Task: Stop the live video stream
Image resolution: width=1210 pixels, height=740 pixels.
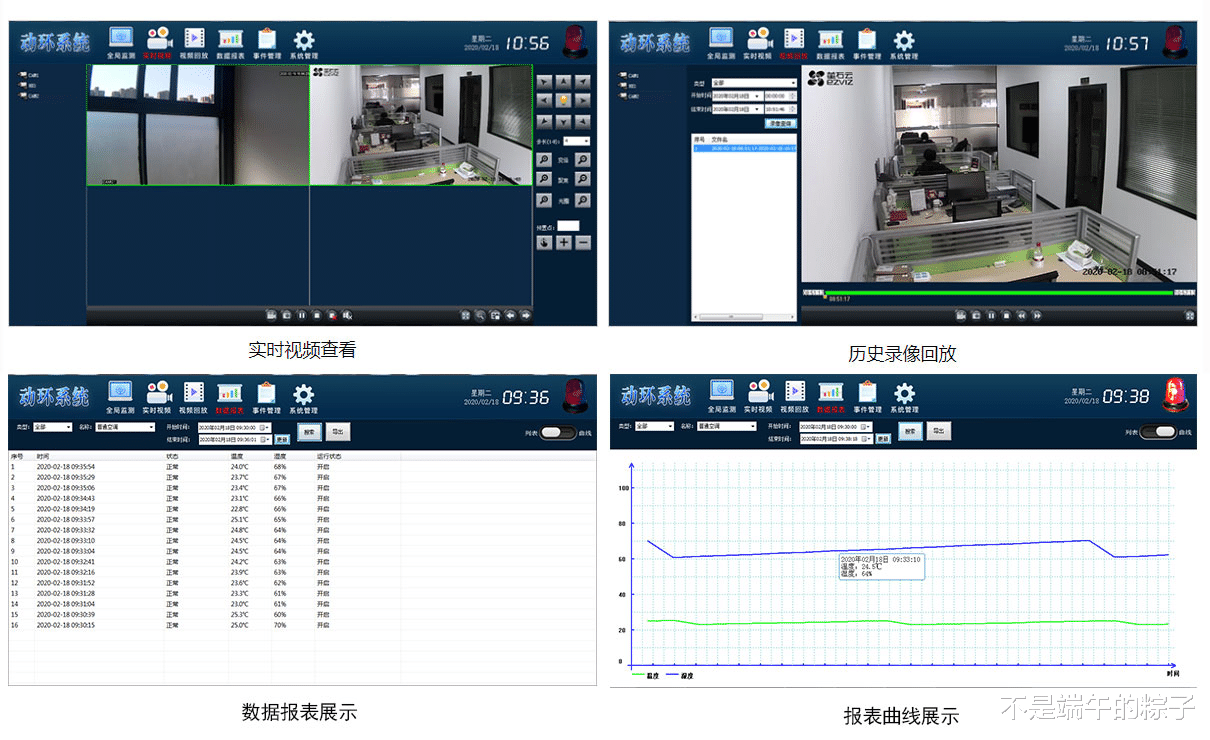Action: tap(317, 315)
